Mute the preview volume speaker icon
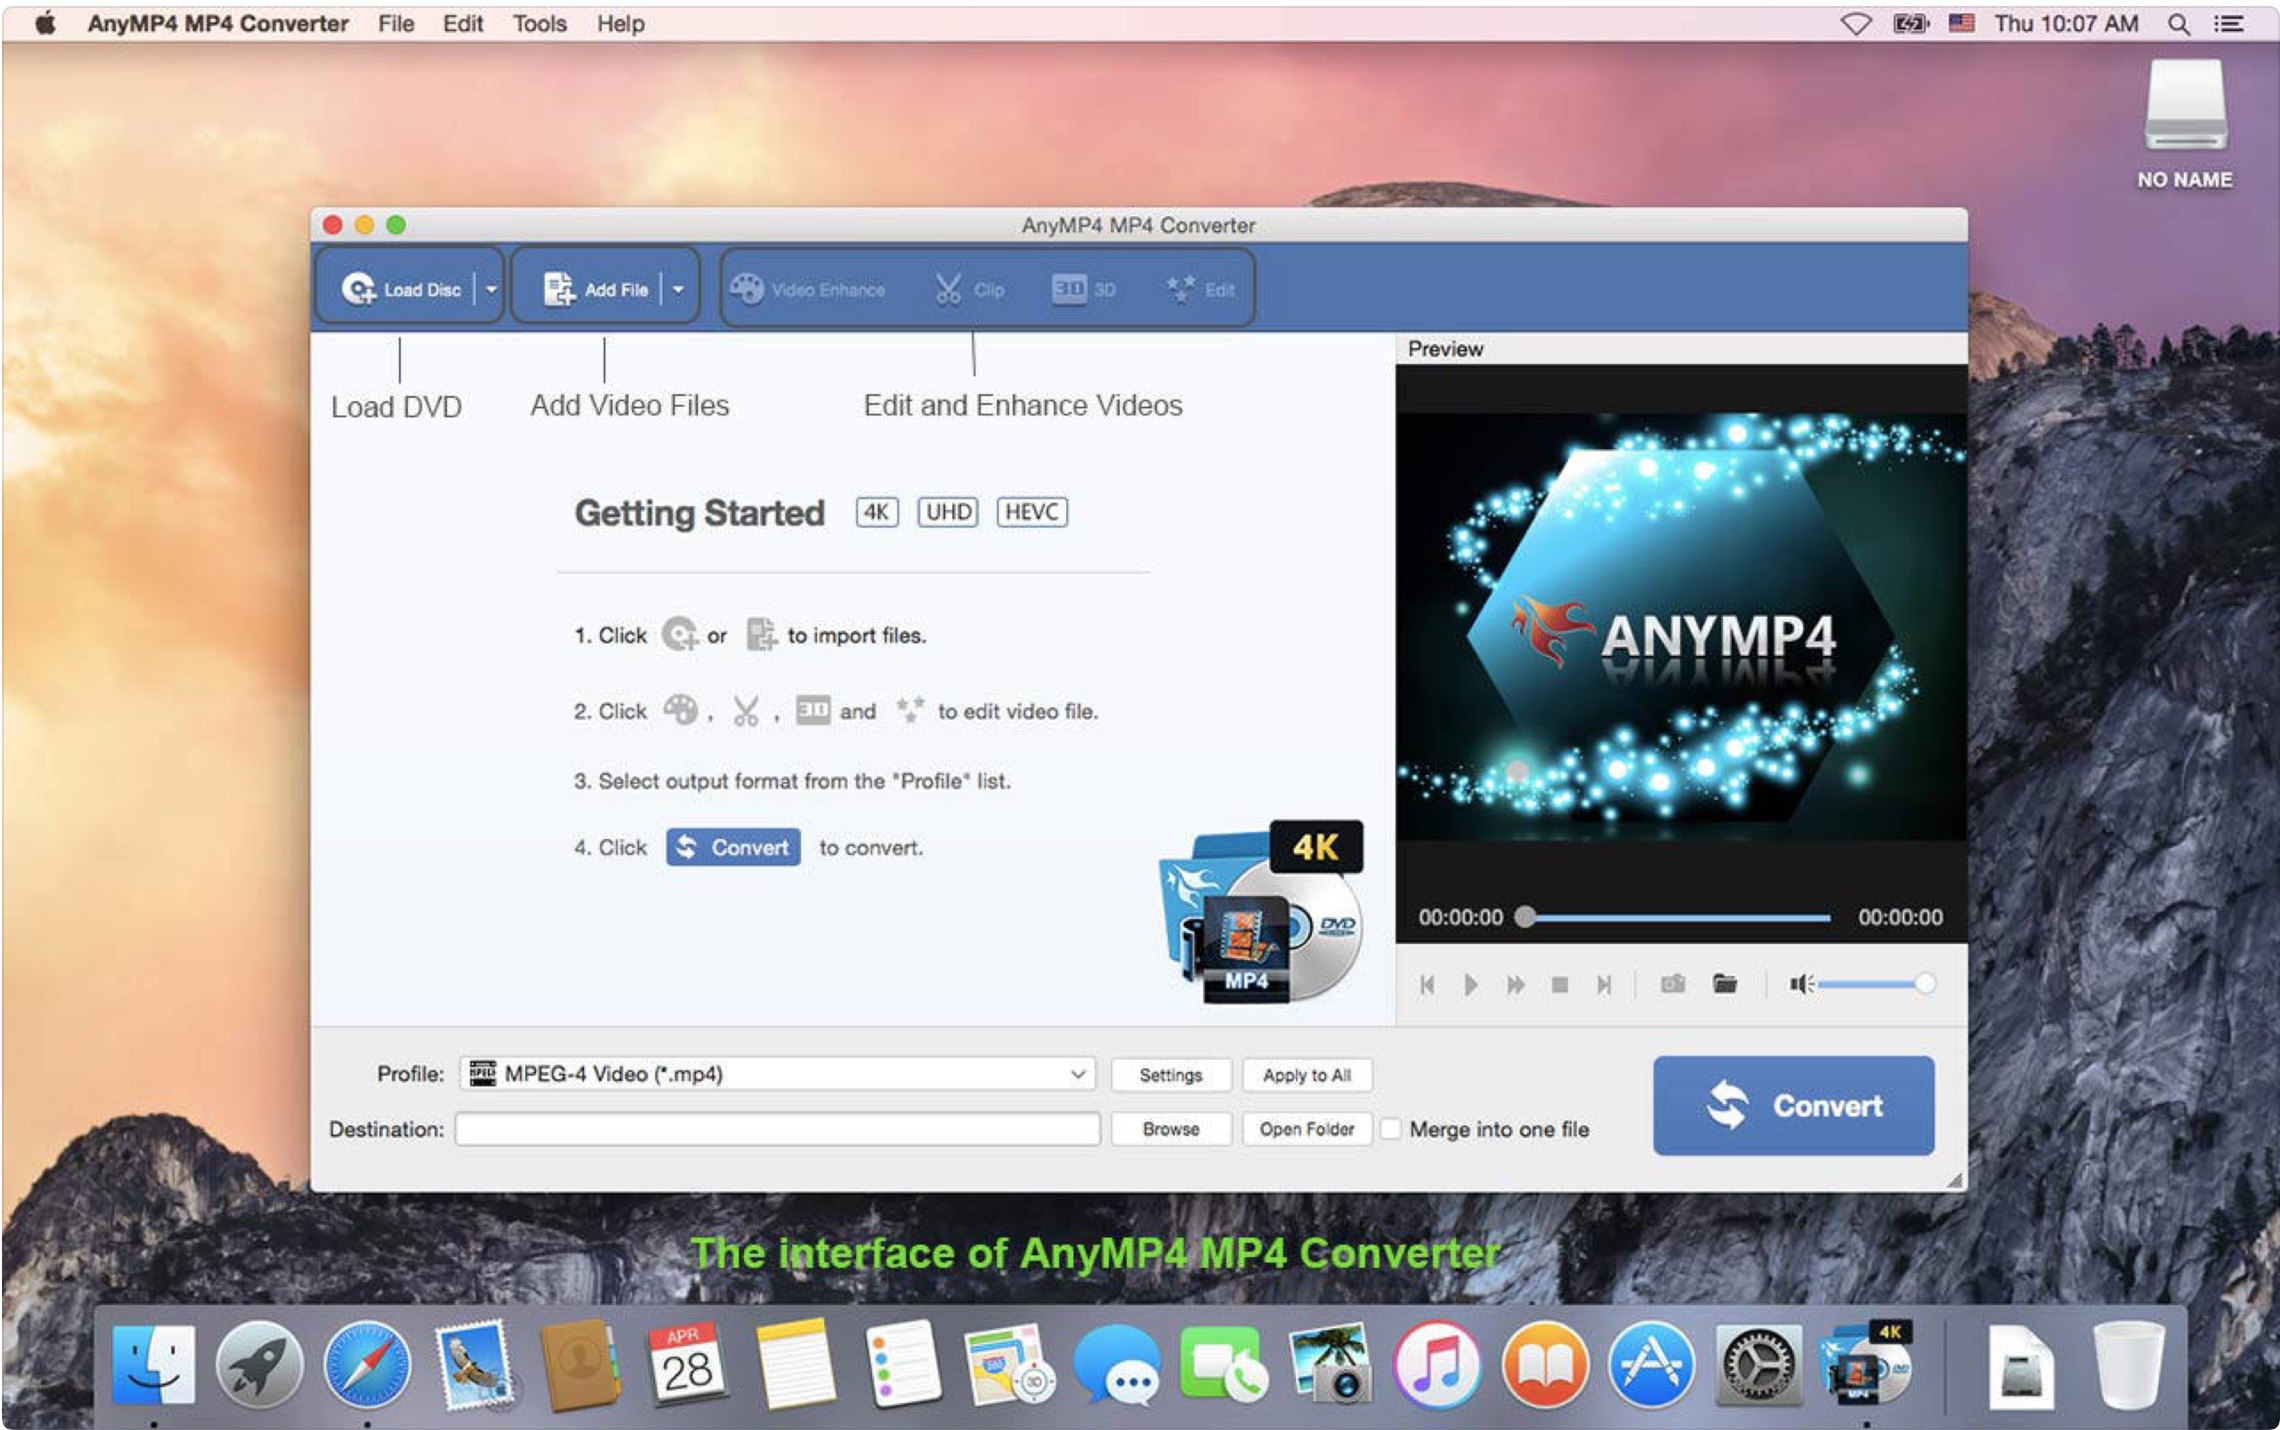Image resolution: width=2280 pixels, height=1430 pixels. (x=1800, y=984)
